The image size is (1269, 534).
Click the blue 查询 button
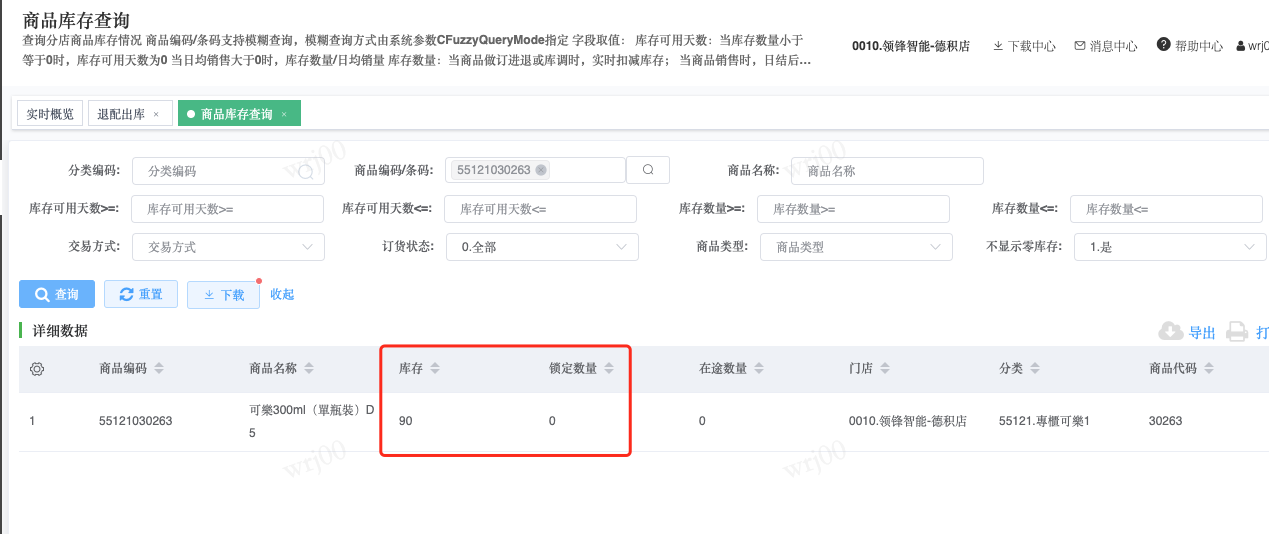57,294
